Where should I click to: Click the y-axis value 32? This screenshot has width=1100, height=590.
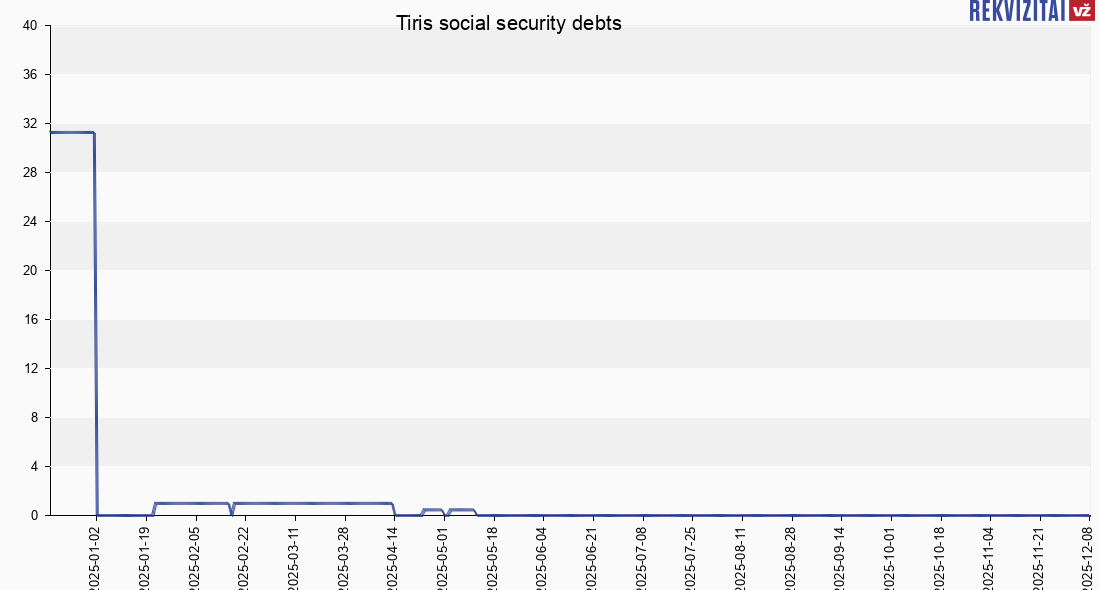(30, 124)
